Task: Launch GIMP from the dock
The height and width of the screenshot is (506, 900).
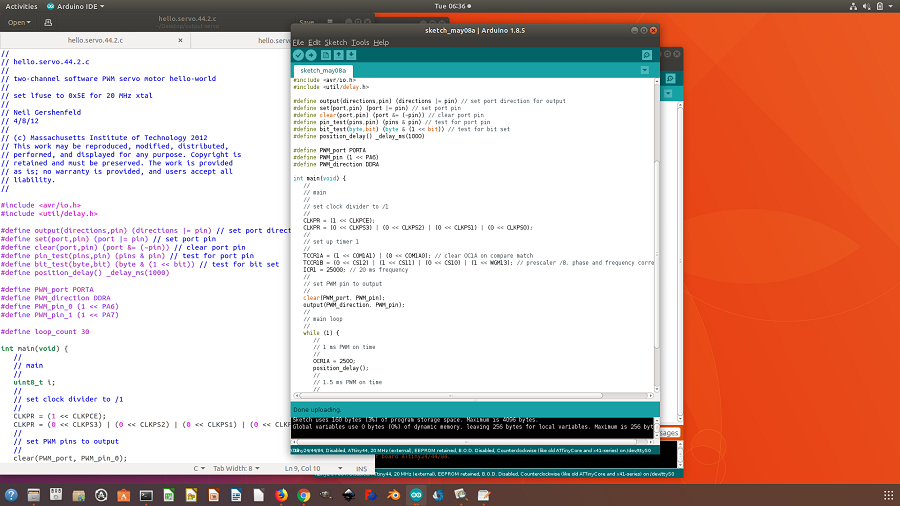Action: (326, 495)
